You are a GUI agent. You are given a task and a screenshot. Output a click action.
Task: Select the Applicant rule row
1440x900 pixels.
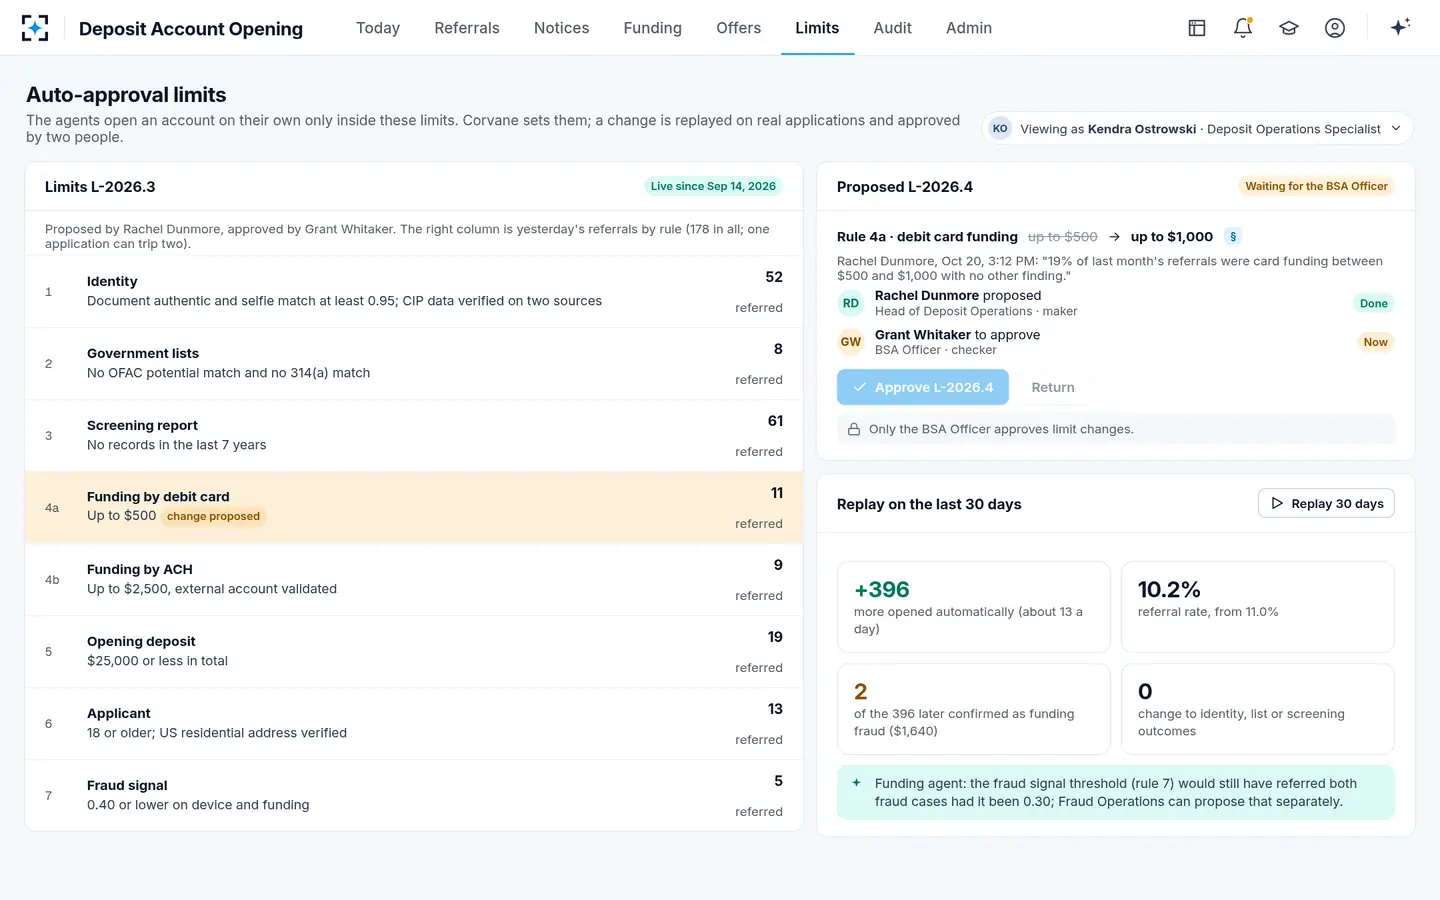tap(414, 724)
